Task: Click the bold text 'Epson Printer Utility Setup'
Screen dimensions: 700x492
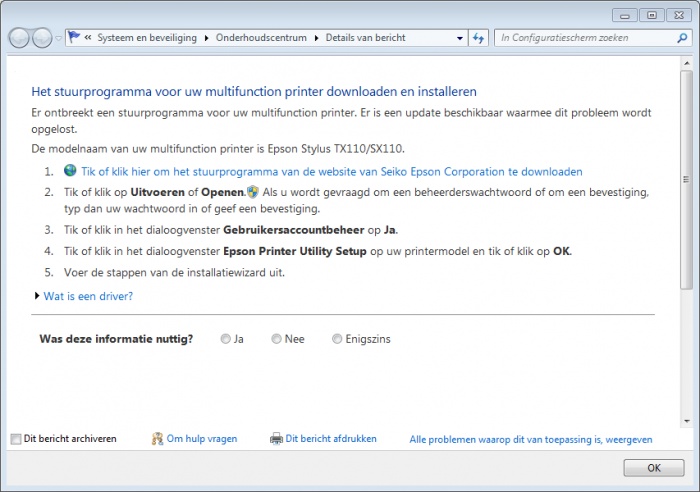Action: click(295, 251)
